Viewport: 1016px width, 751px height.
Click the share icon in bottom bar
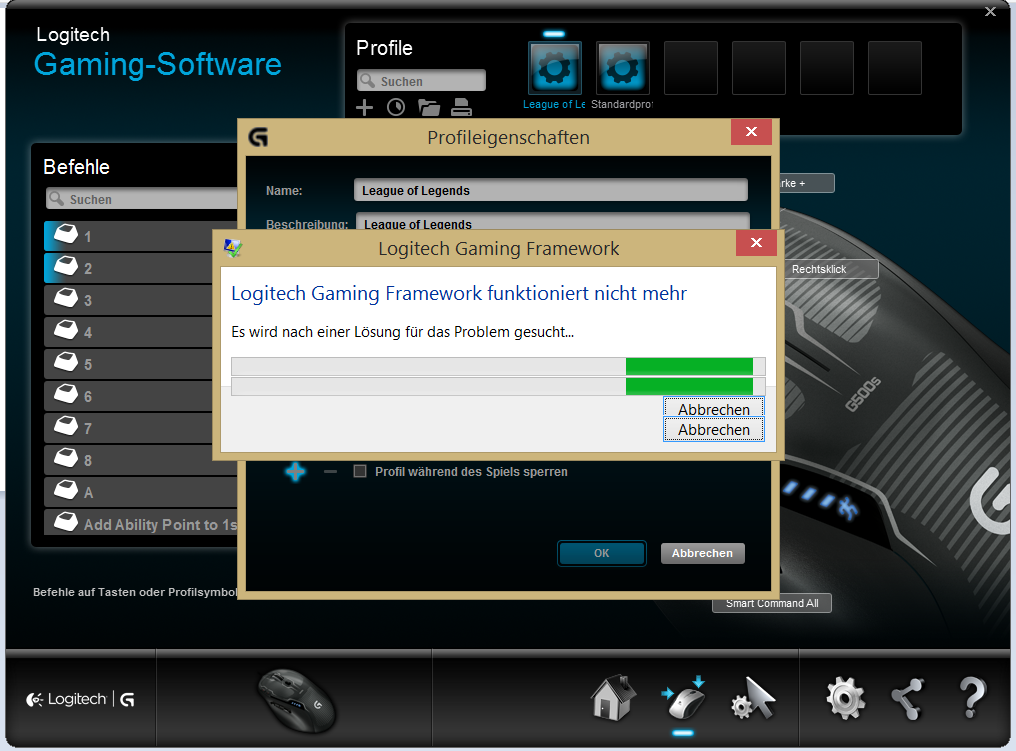(x=908, y=699)
